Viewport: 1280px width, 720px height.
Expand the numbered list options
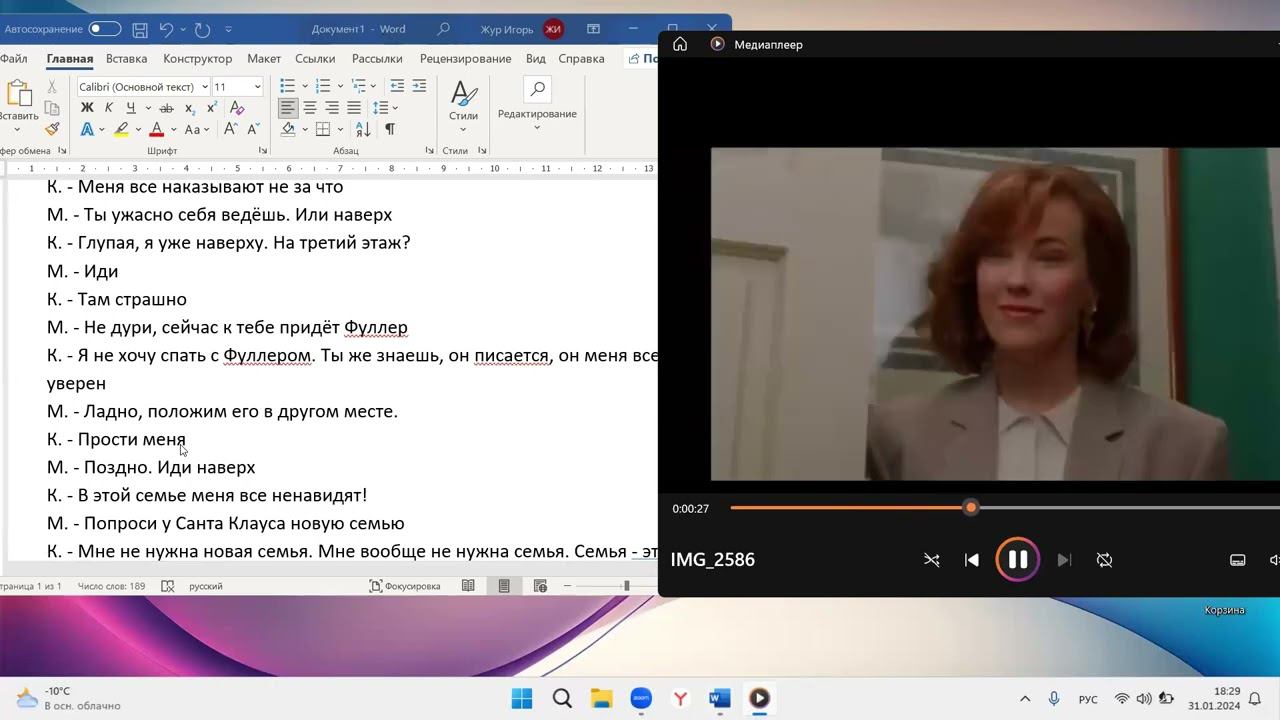(x=340, y=86)
